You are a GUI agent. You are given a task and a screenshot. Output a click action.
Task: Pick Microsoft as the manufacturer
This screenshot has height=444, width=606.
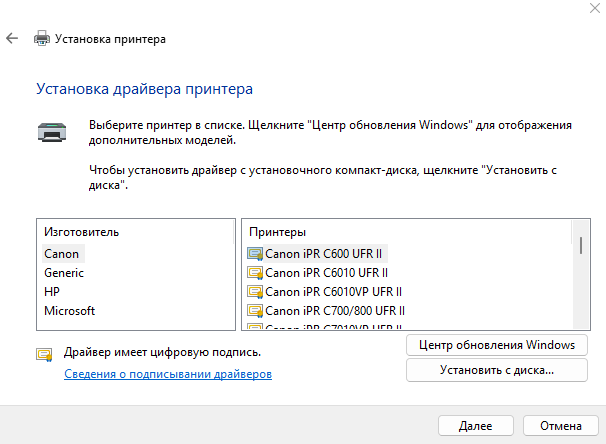pyautogui.click(x=70, y=311)
